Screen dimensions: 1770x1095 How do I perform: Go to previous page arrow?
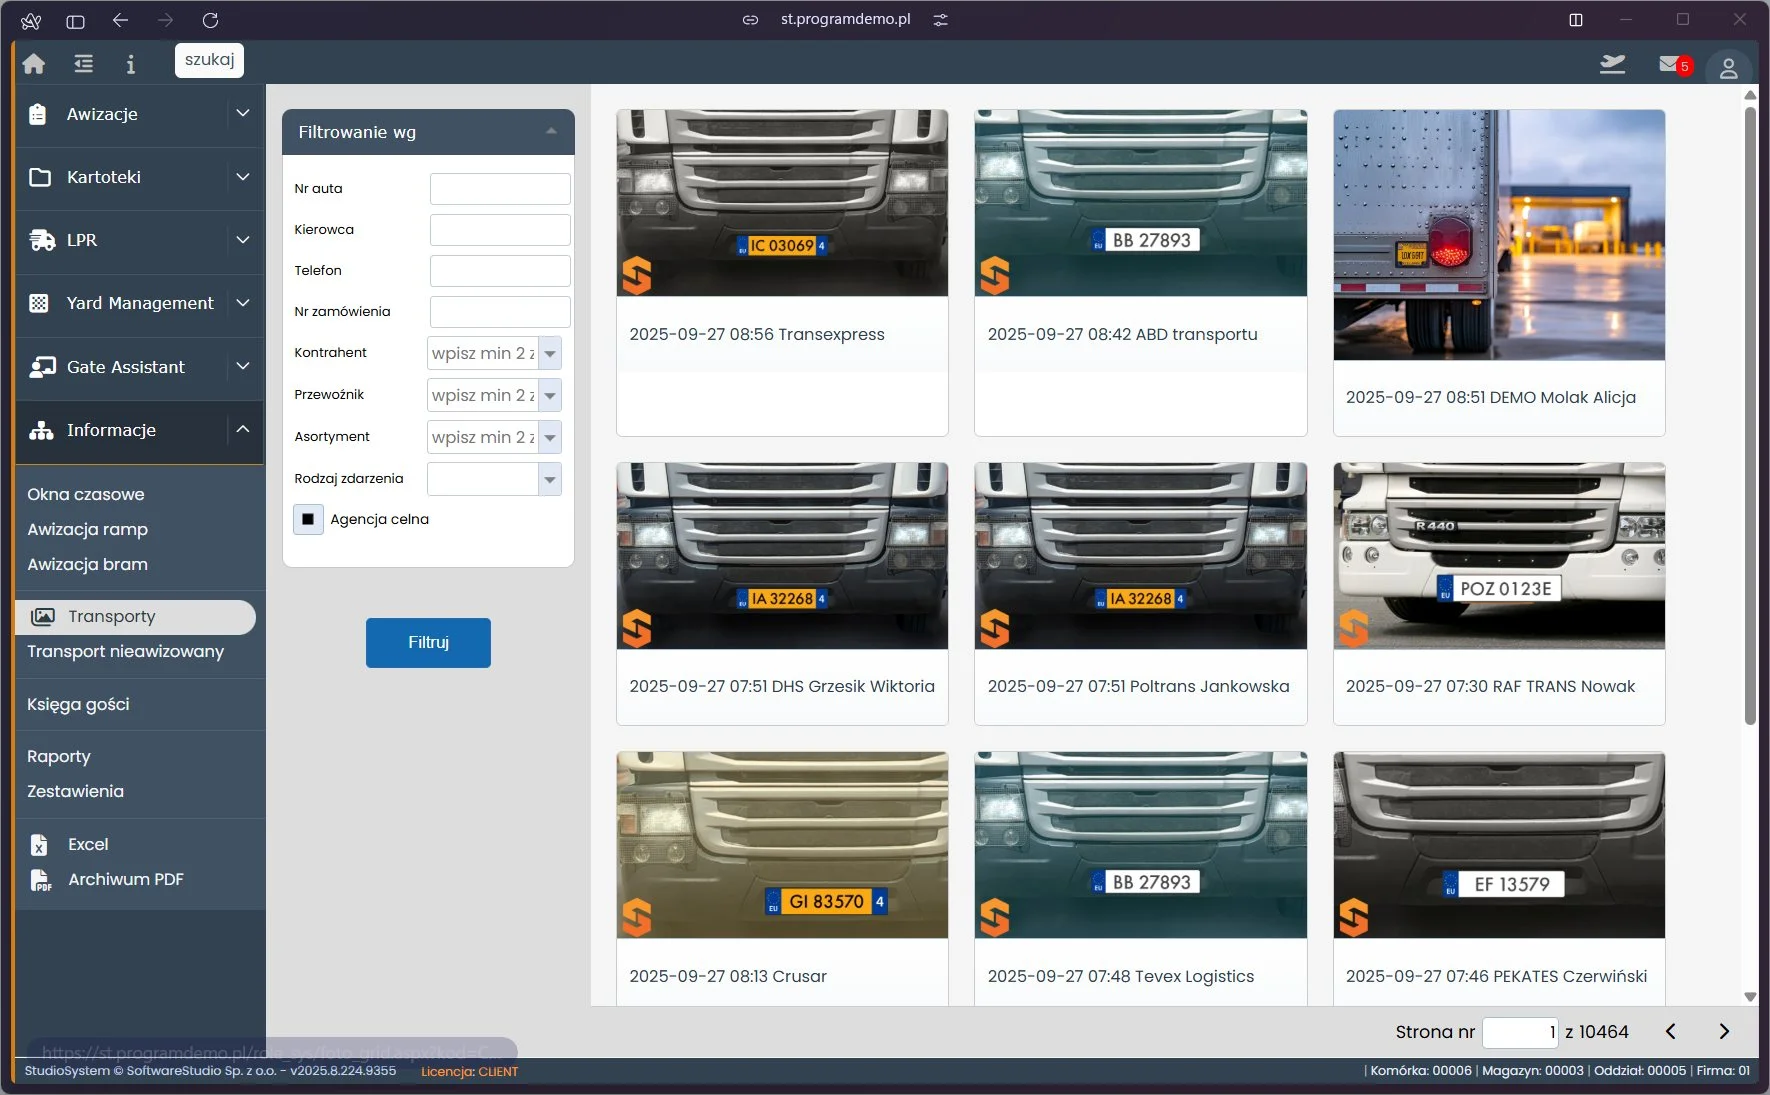(x=1670, y=1031)
